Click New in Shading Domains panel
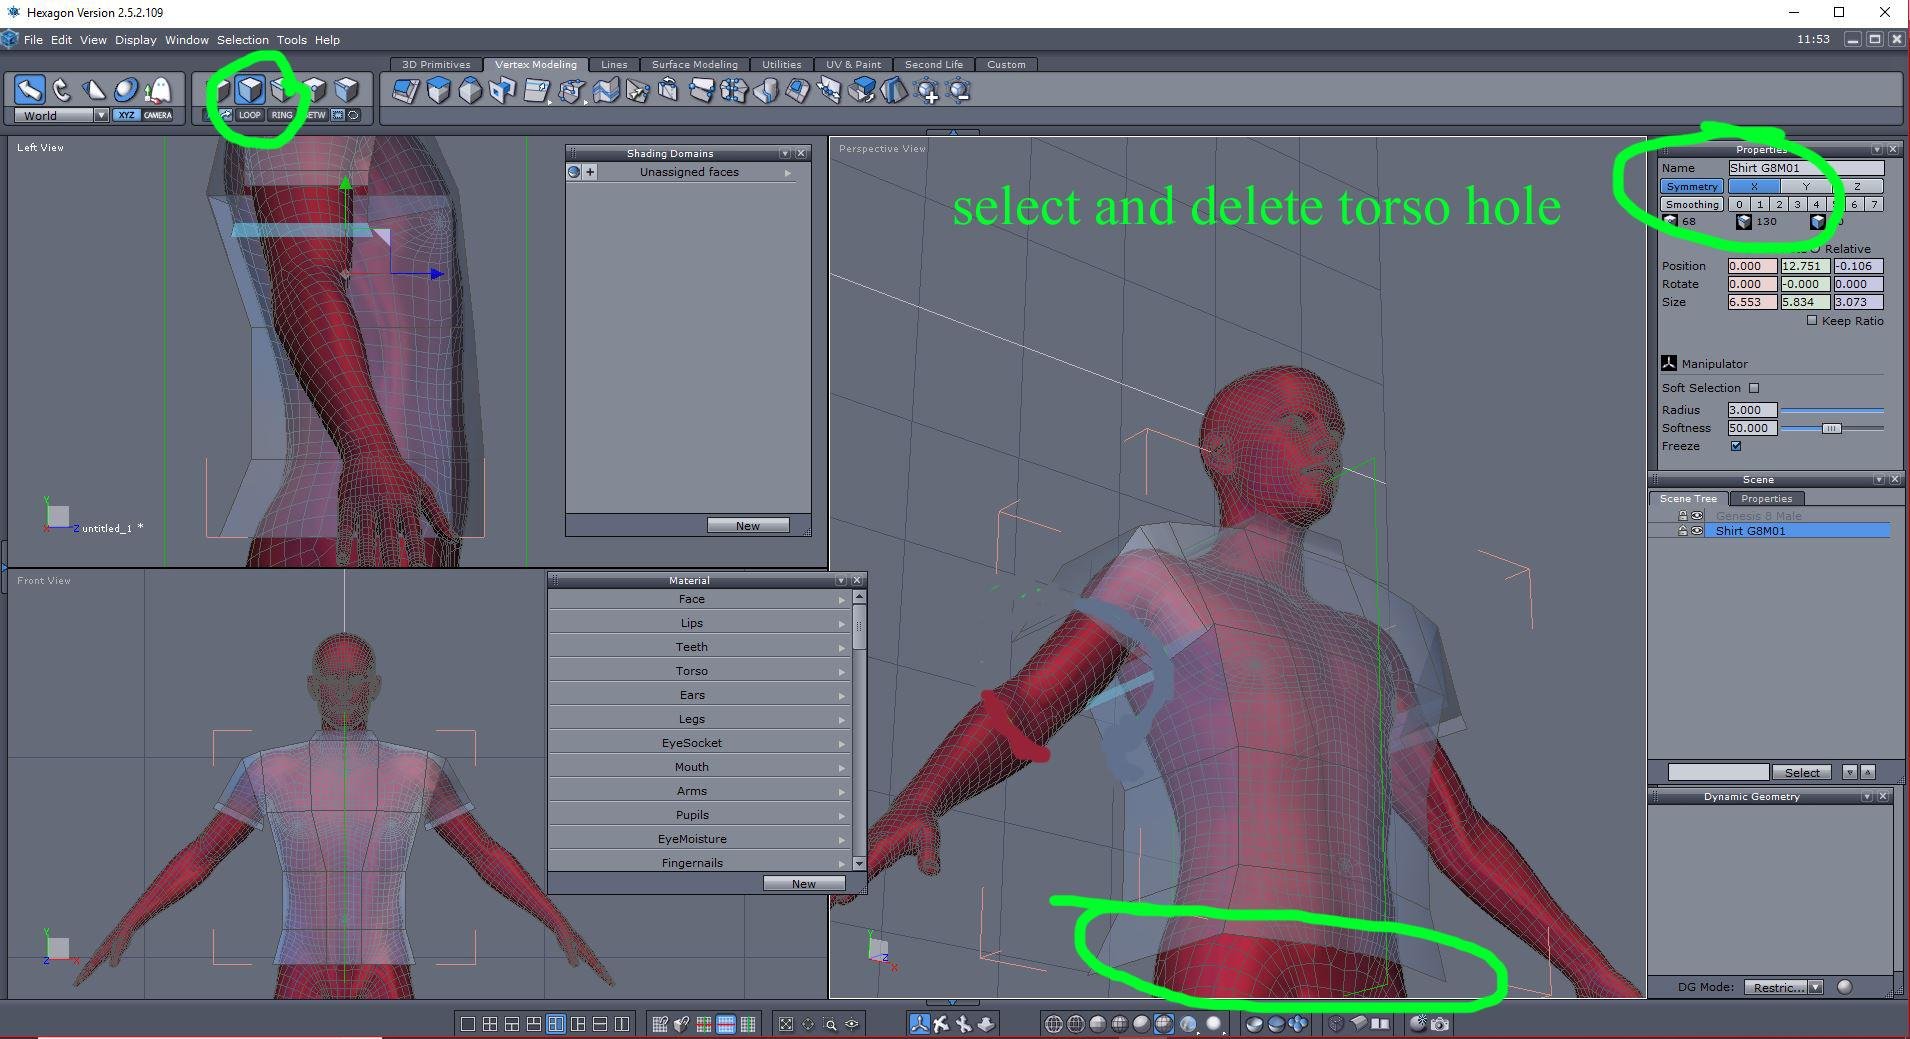Screen dimensions: 1910x1039 (x=748, y=526)
